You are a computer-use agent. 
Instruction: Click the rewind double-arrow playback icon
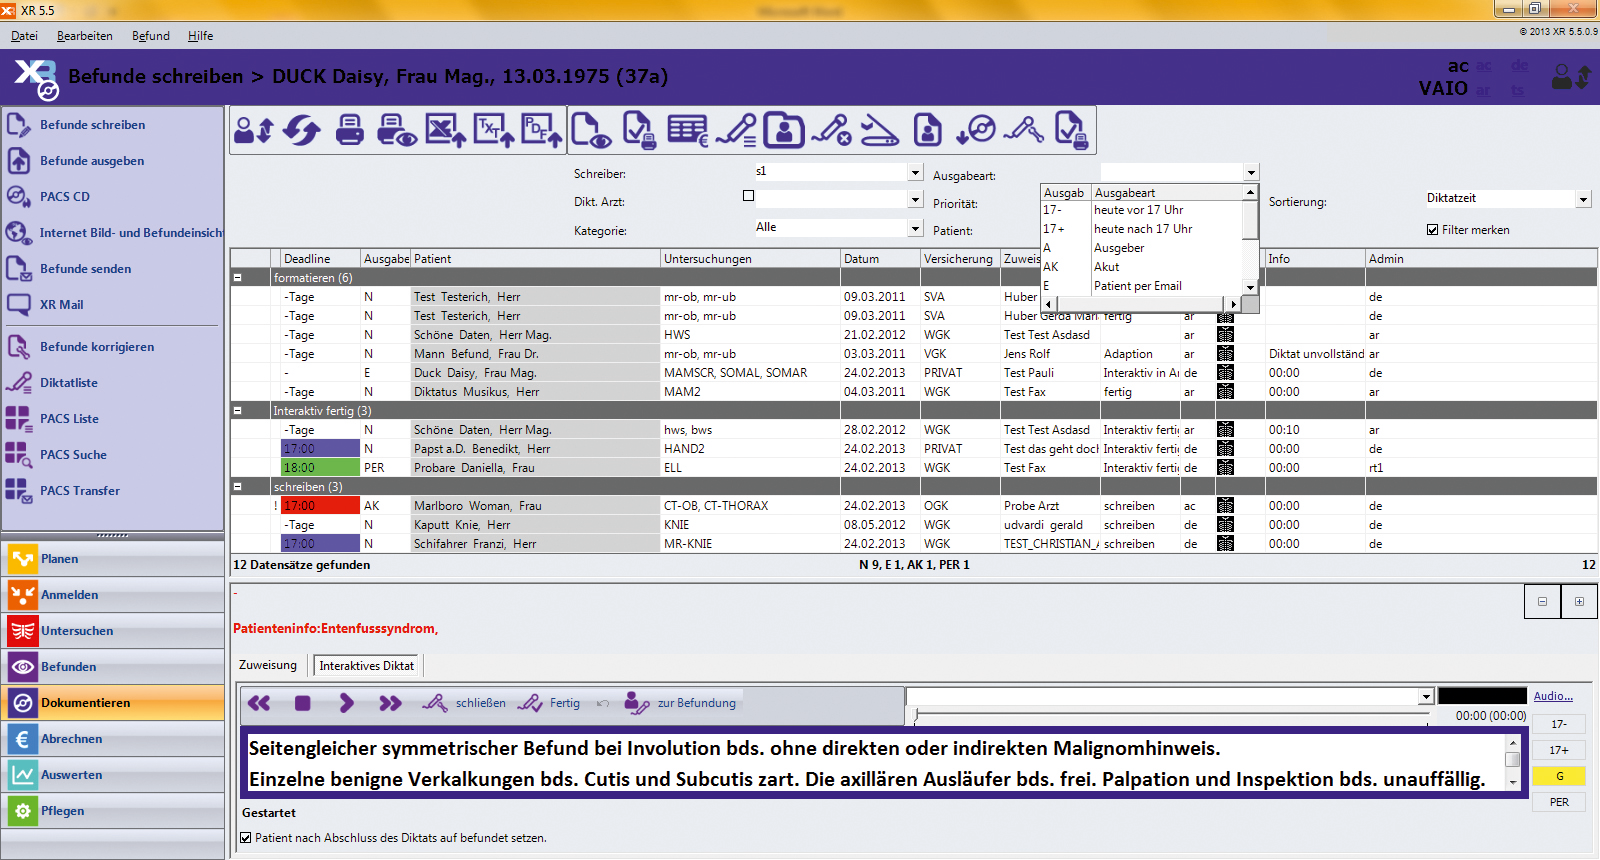[259, 703]
